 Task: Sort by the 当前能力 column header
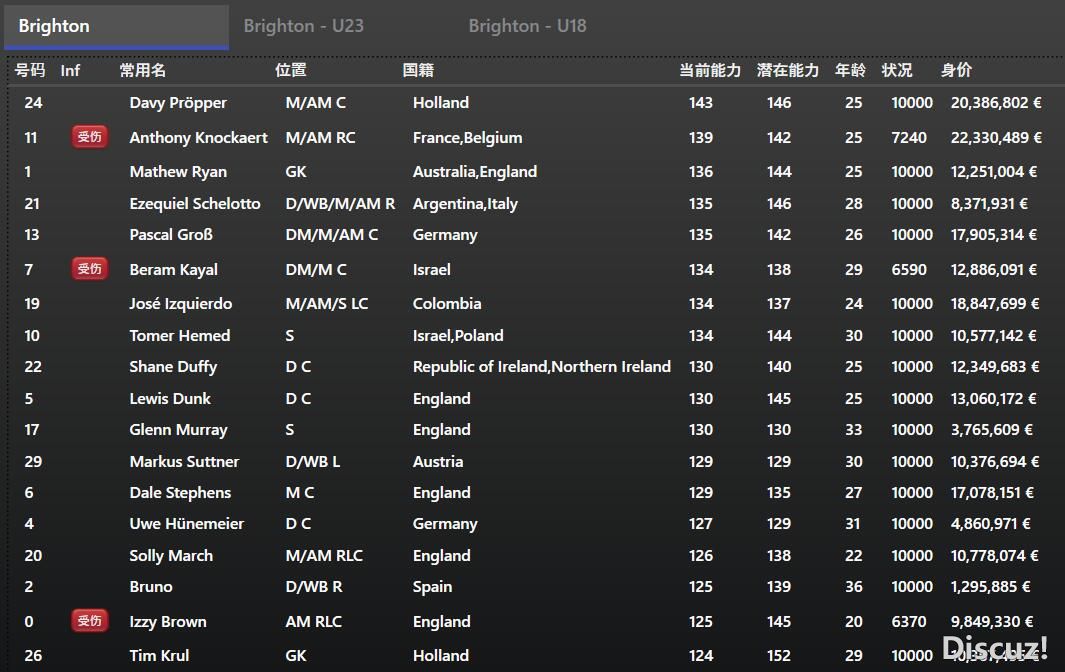pos(710,70)
